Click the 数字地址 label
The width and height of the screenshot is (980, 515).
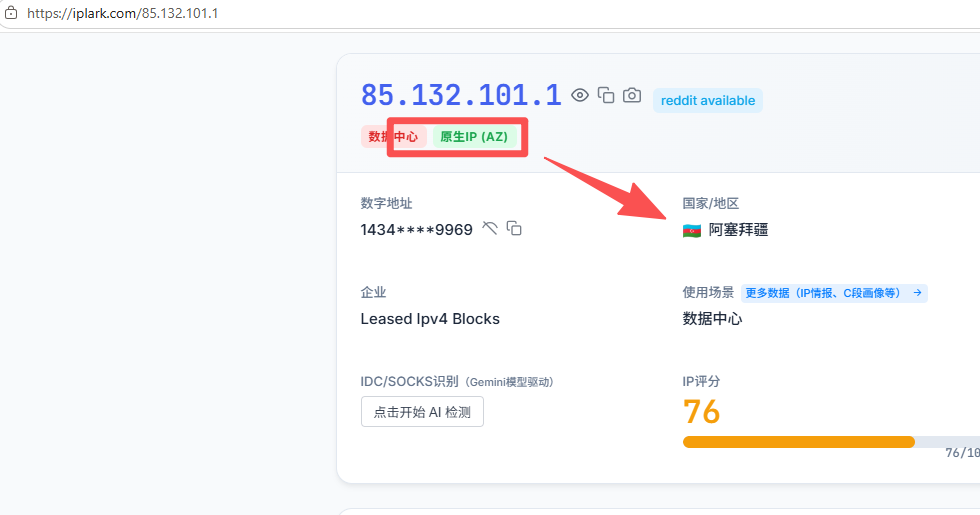386,203
